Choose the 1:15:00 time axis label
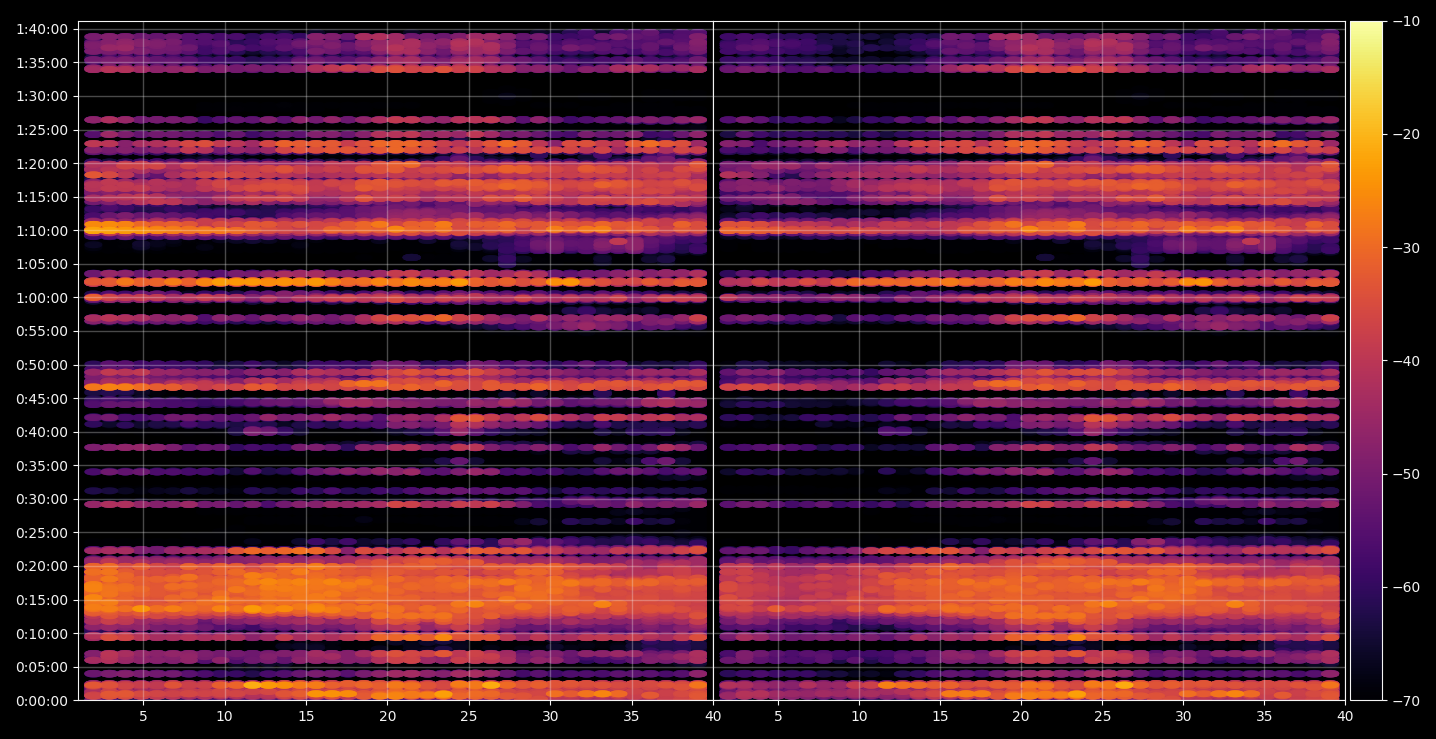The height and width of the screenshot is (739, 1436). coord(42,197)
